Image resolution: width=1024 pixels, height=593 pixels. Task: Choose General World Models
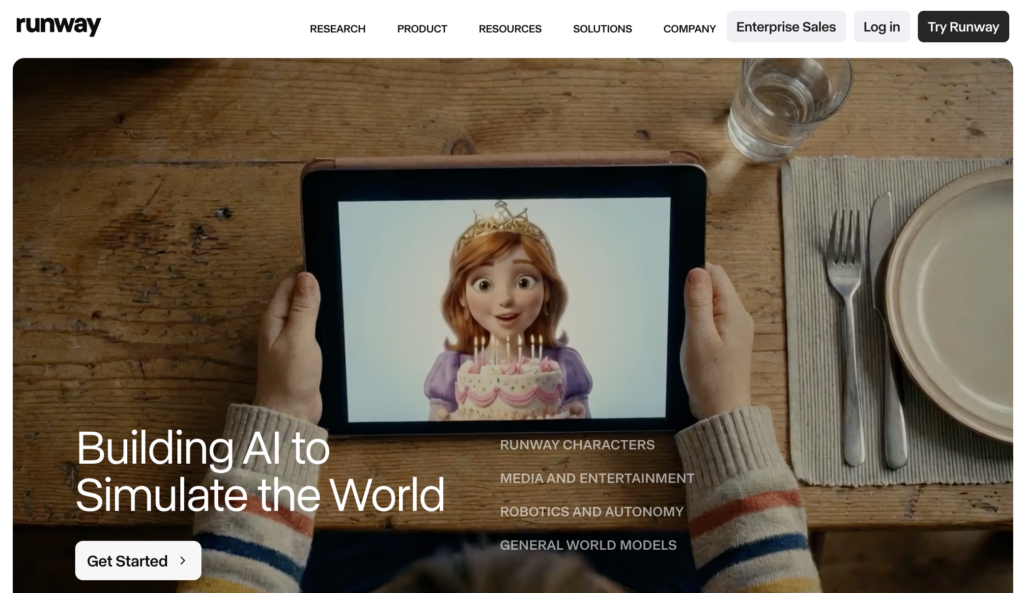point(588,545)
